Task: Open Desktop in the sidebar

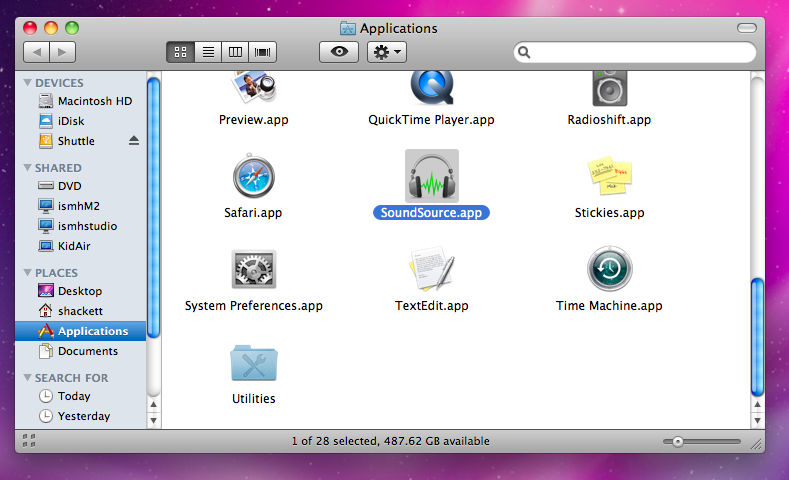Action: [x=81, y=291]
